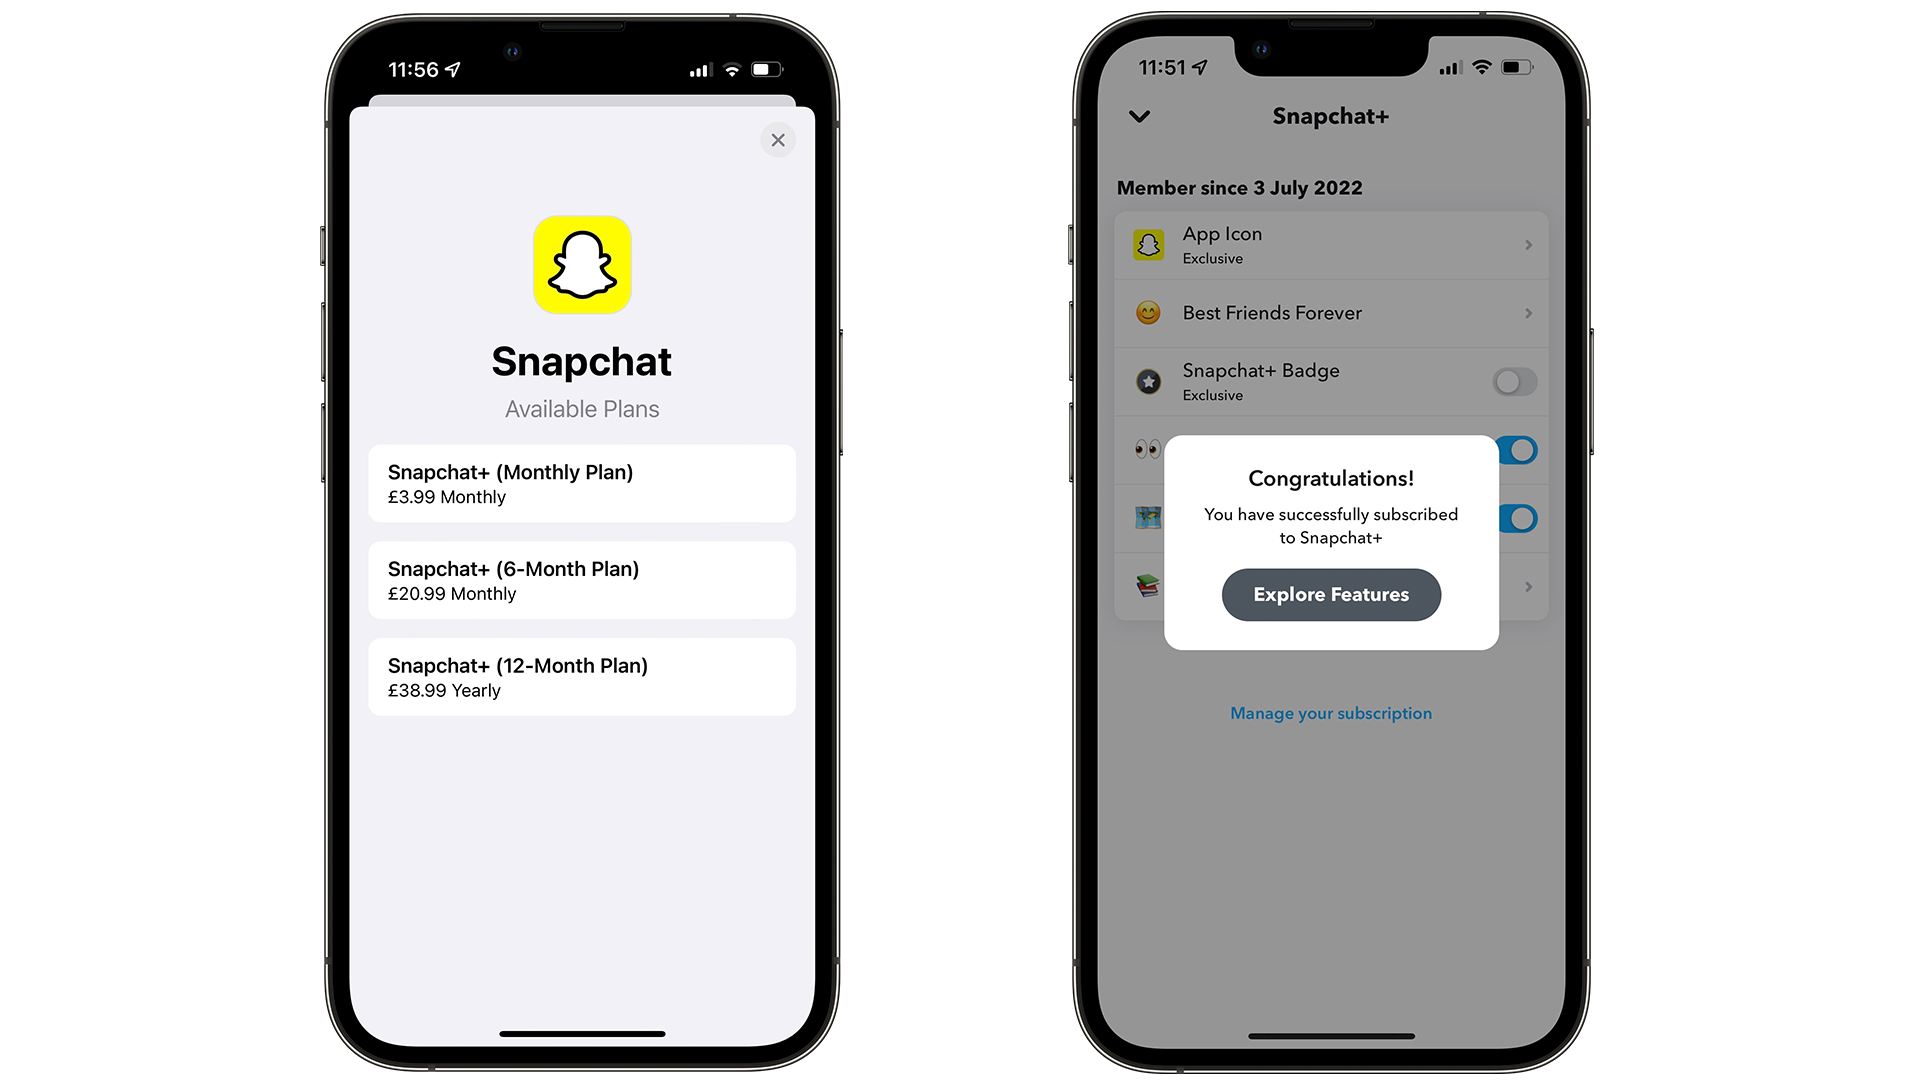Expand the Best Friends Forever settings
The height and width of the screenshot is (1080, 1920).
click(1327, 313)
